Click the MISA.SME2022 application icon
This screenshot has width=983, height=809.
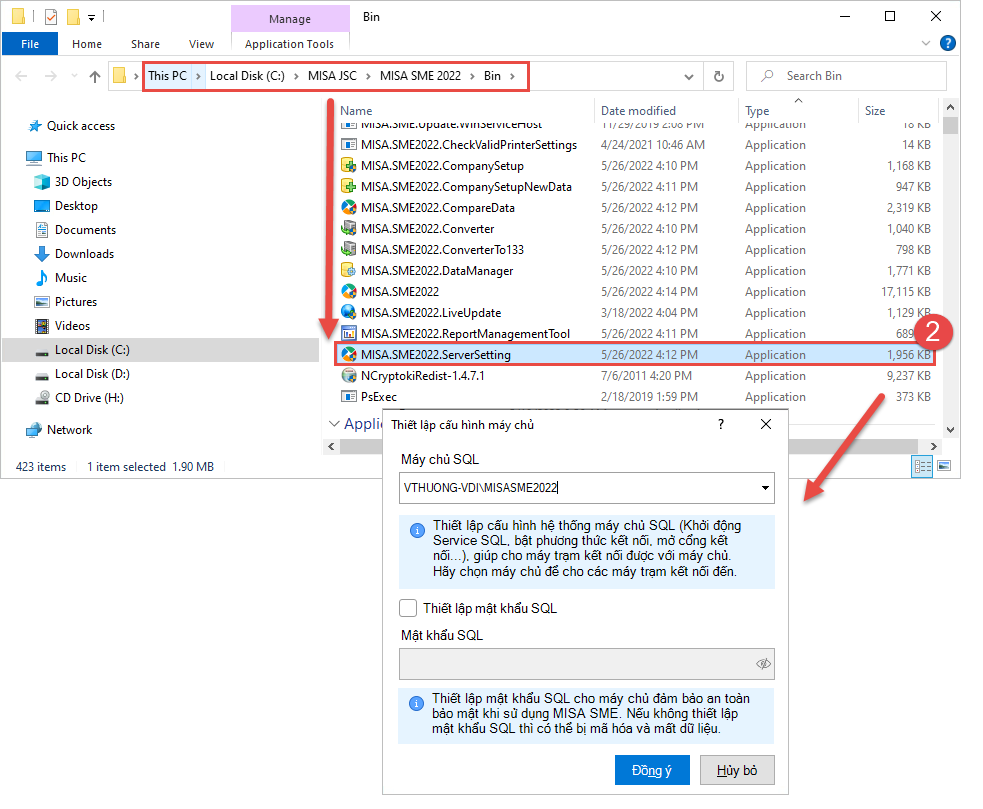[349, 291]
